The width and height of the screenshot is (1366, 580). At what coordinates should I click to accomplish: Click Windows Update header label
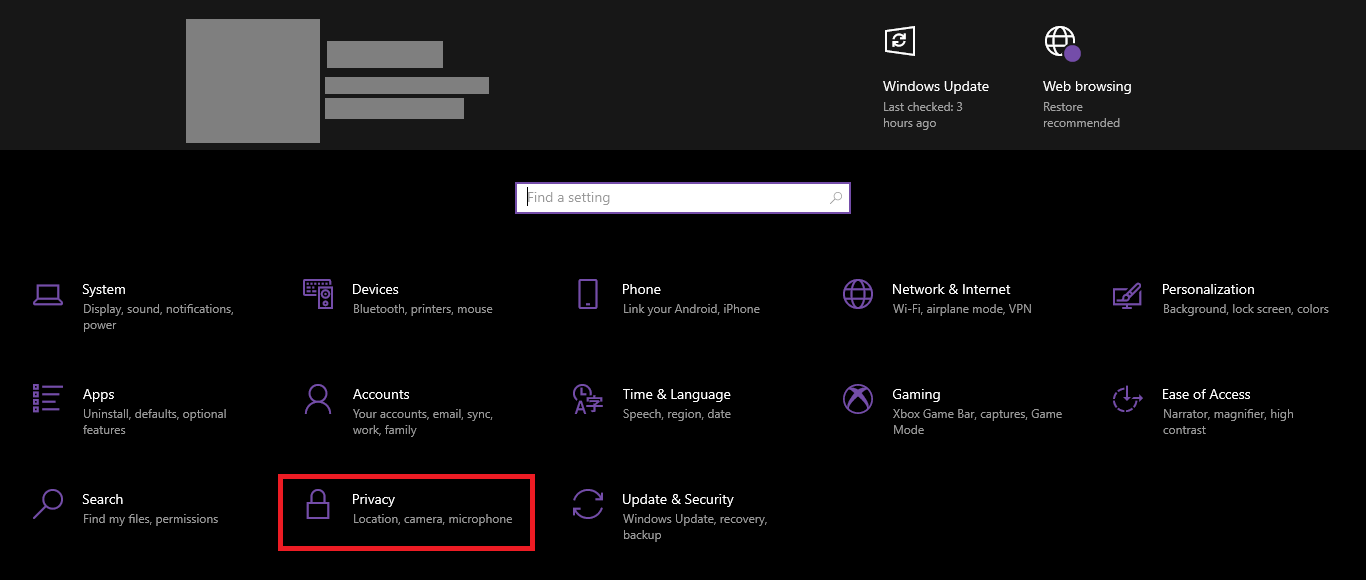click(936, 86)
